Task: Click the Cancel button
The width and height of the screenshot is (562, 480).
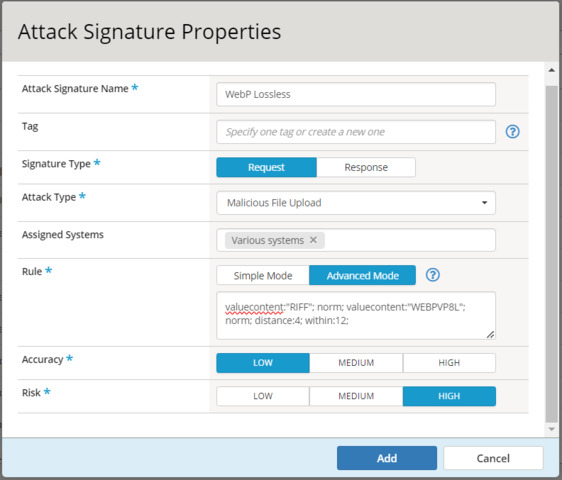Action: pos(493,458)
